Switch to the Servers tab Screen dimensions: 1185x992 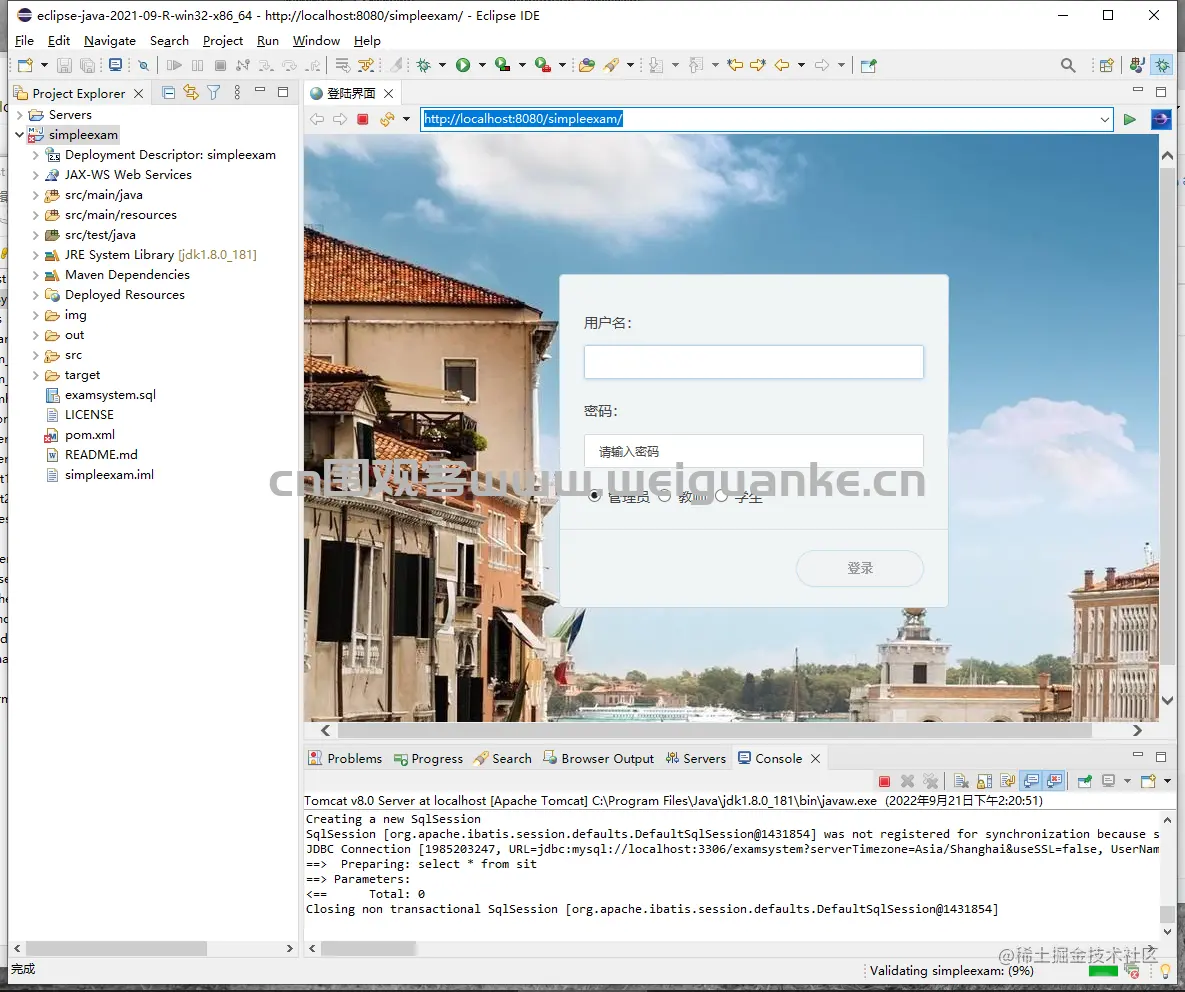(x=695, y=759)
